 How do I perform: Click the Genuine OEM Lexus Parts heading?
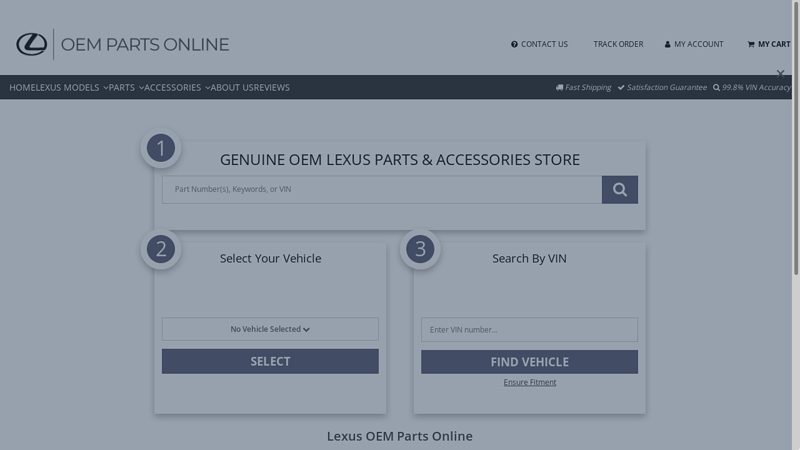point(399,160)
